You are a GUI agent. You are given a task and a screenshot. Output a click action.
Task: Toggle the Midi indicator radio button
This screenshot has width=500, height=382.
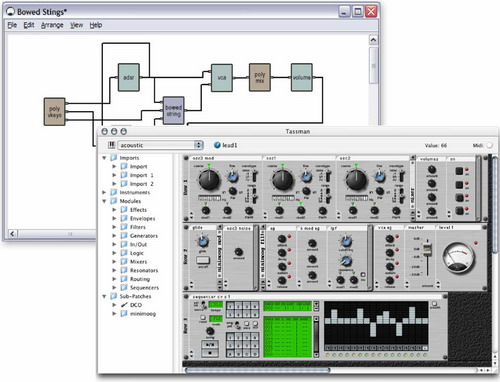click(489, 145)
